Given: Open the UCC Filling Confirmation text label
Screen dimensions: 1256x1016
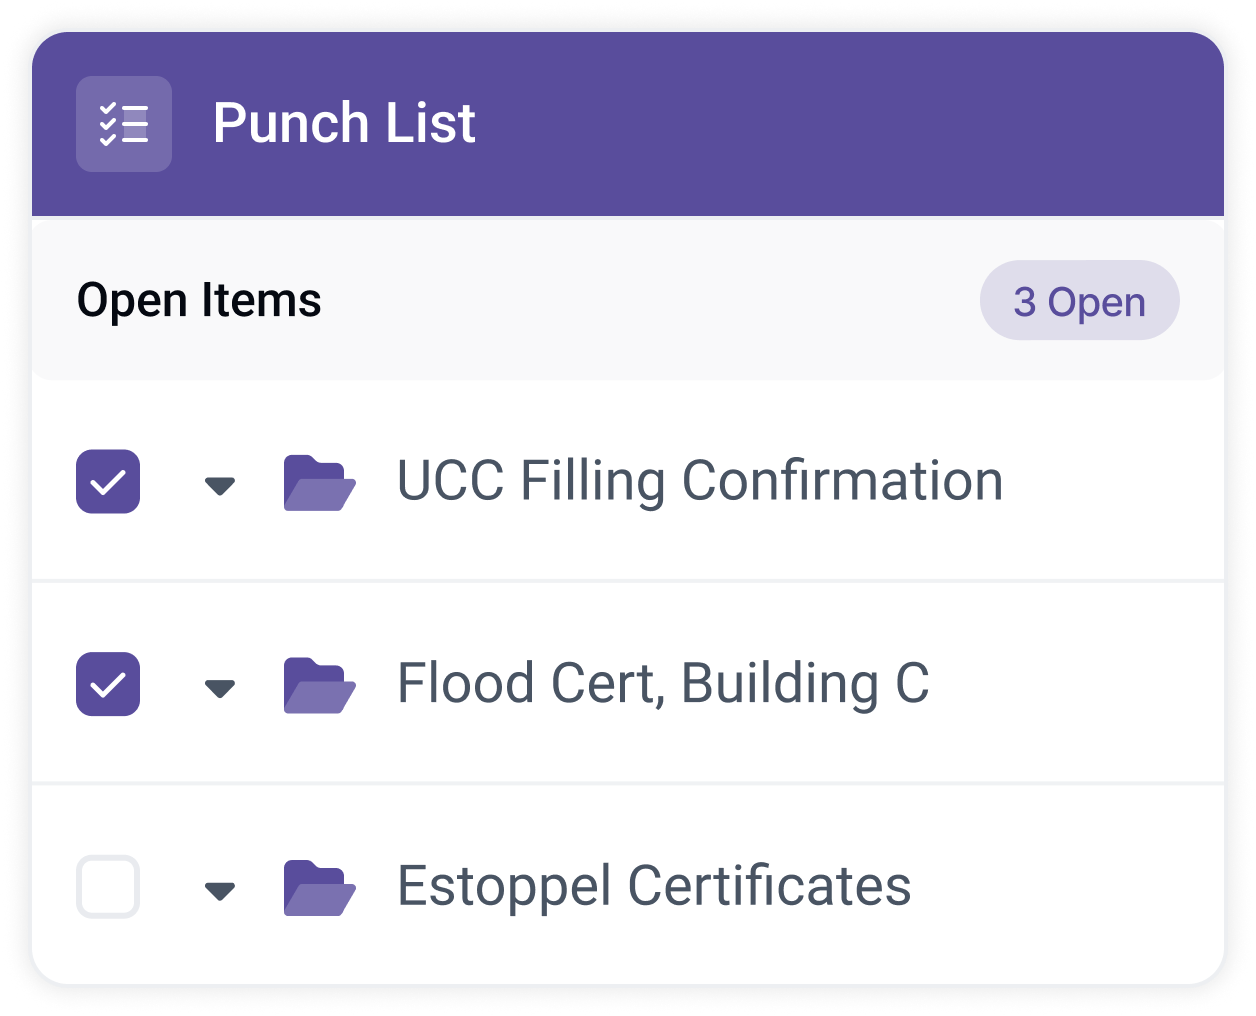Looking at the screenshot, I should tap(700, 481).
